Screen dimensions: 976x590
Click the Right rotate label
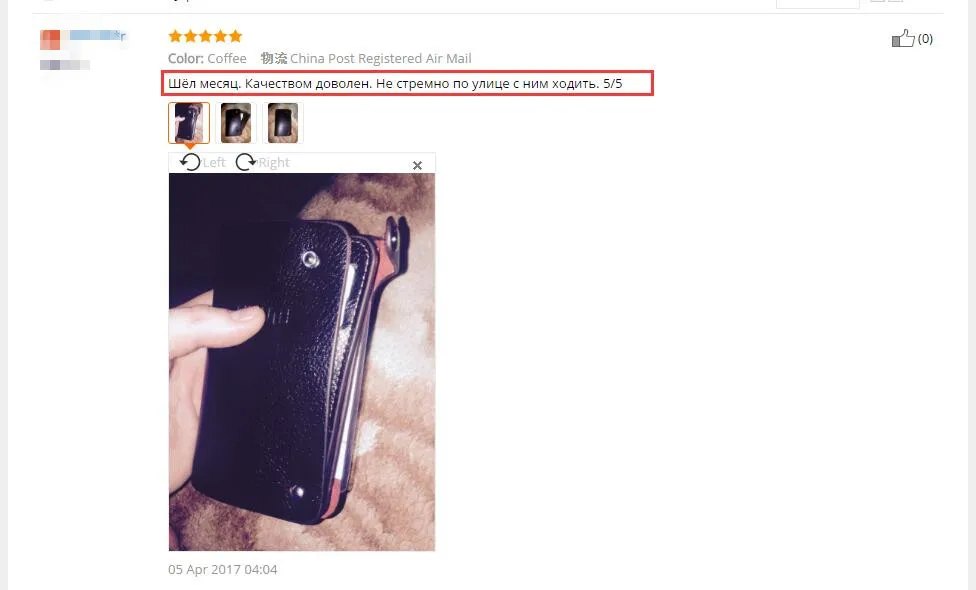[274, 162]
